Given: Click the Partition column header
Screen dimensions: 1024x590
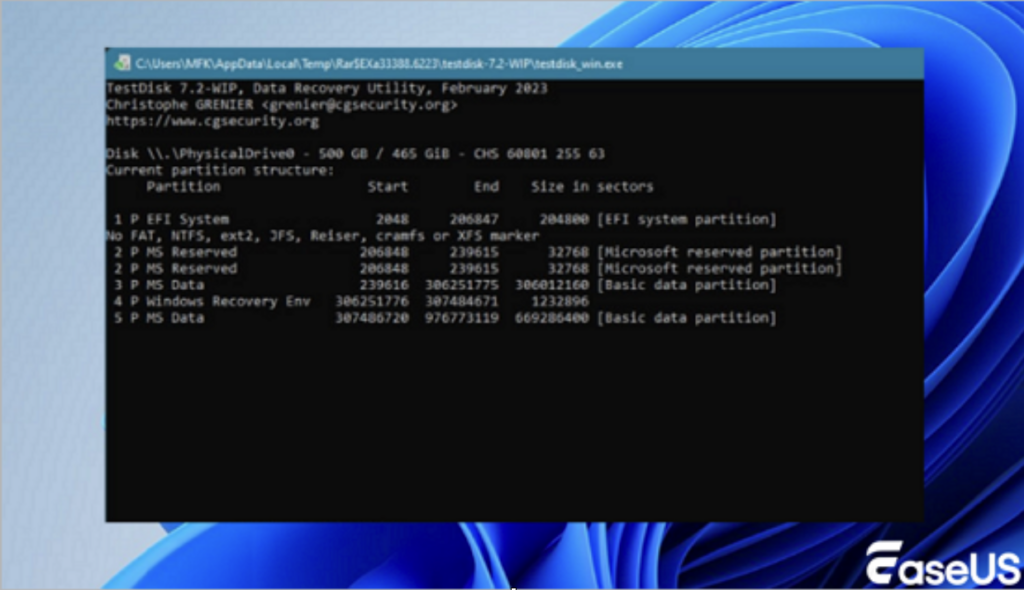Looking at the screenshot, I should 183,187.
